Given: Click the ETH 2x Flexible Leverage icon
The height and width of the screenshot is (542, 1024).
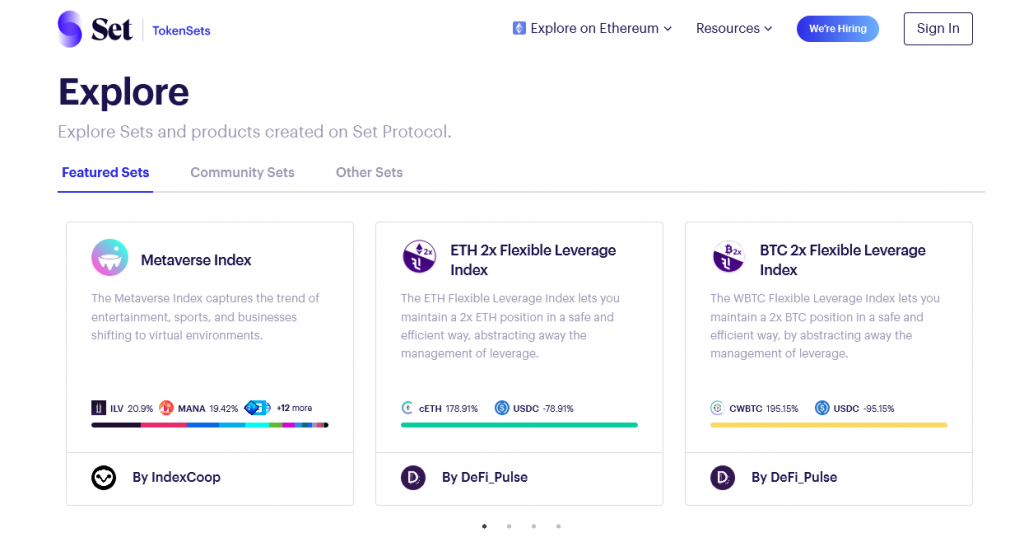Looking at the screenshot, I should coord(419,256).
